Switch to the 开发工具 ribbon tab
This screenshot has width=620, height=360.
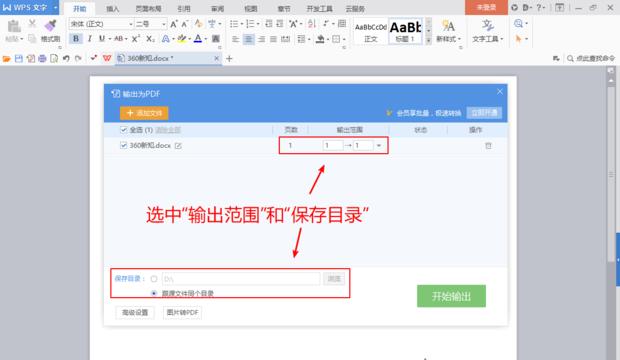(319, 8)
